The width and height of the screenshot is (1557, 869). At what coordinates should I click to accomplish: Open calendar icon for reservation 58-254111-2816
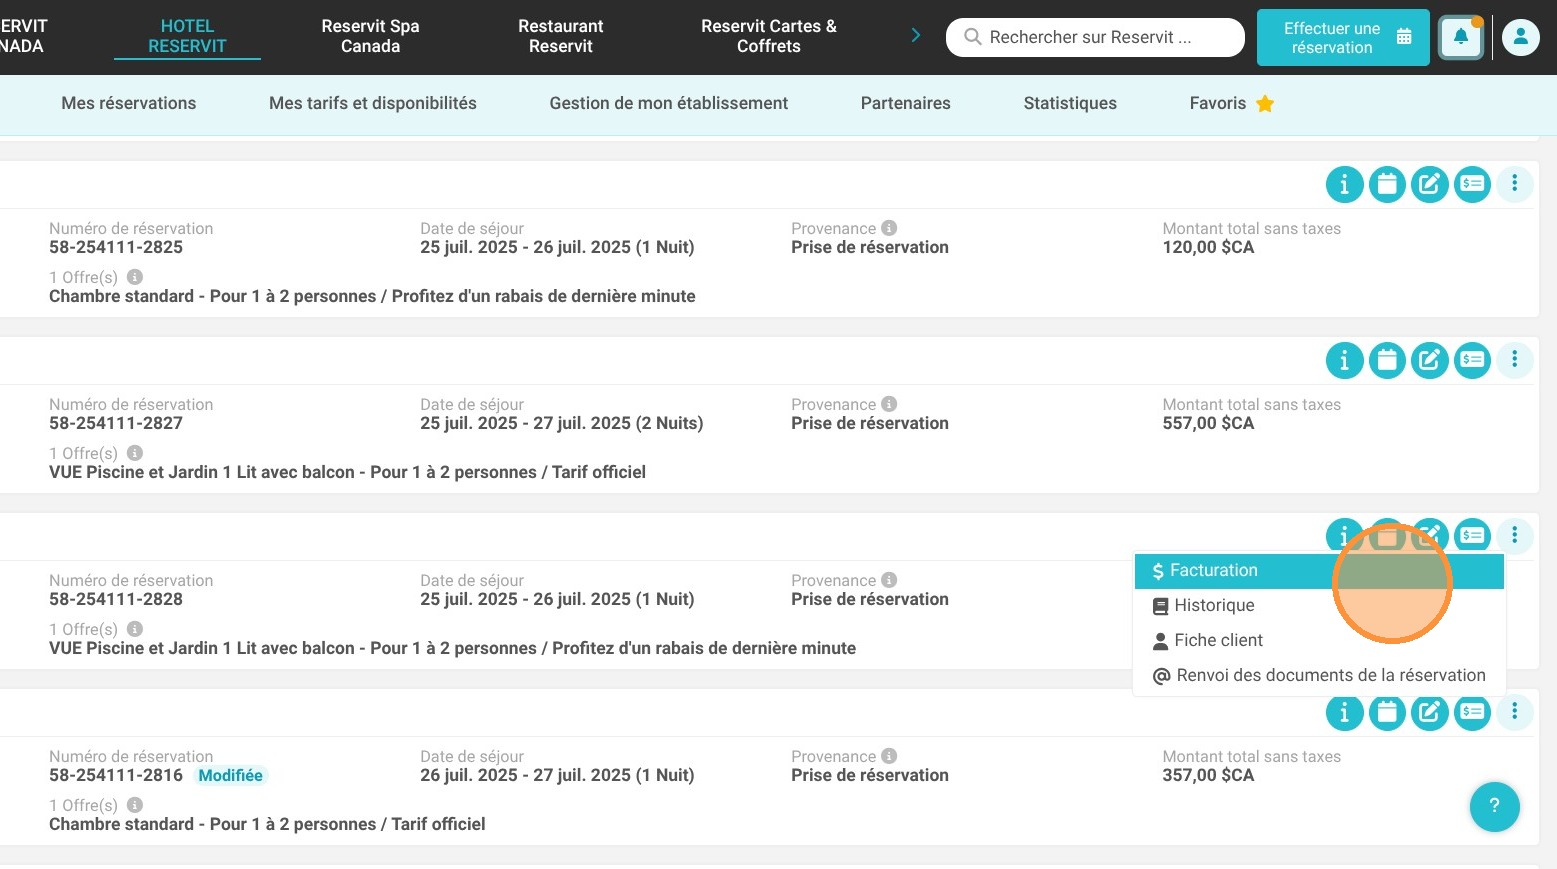[1387, 712]
